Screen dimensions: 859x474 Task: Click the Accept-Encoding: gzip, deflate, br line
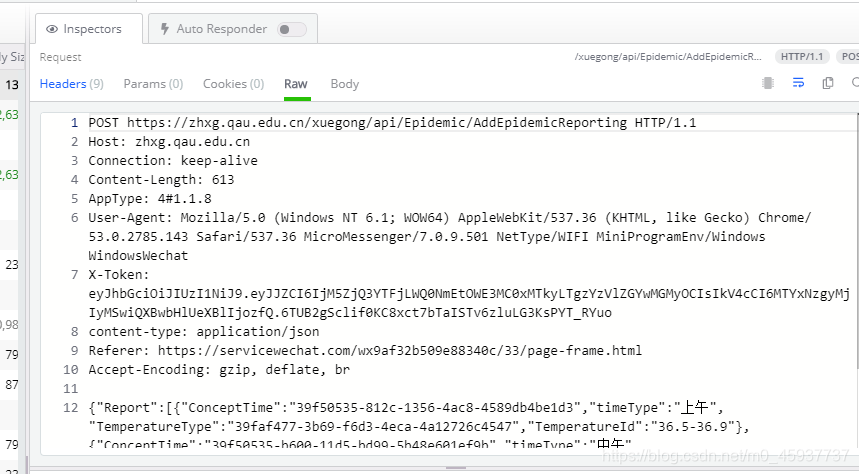click(219, 369)
